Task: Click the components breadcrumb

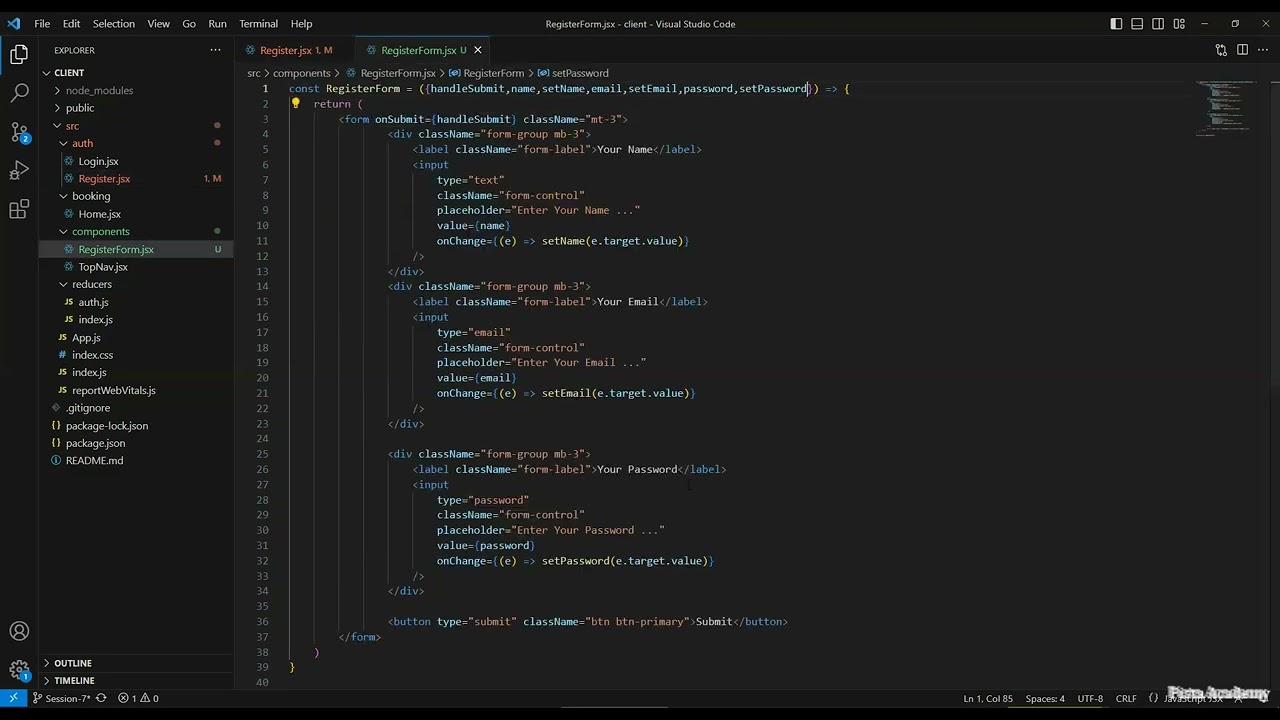Action: [301, 73]
